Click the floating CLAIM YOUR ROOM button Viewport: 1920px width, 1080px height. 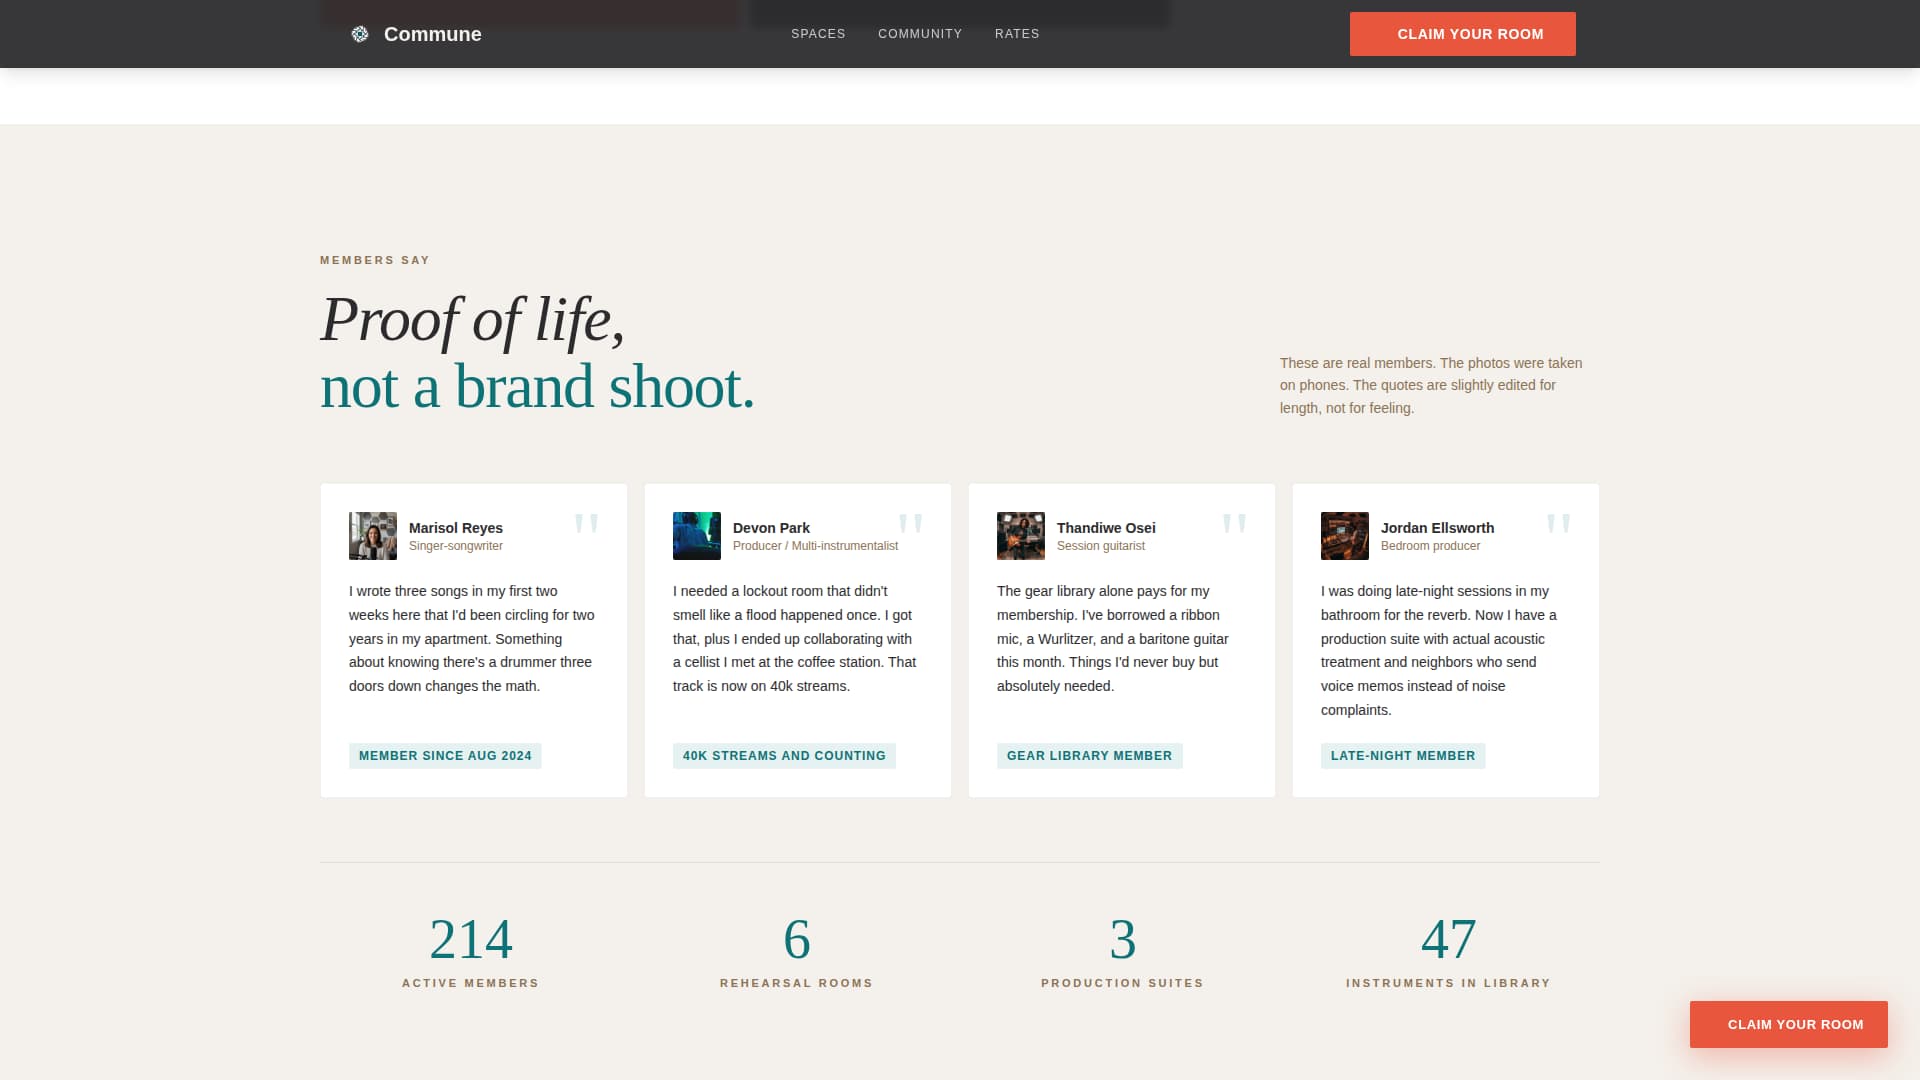tap(1788, 1024)
